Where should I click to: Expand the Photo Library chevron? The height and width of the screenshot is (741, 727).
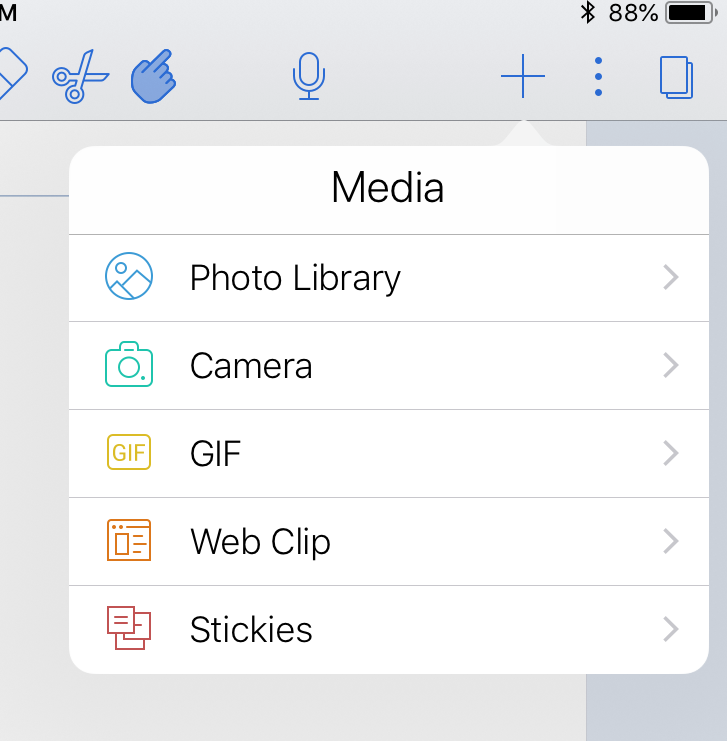pyautogui.click(x=671, y=277)
